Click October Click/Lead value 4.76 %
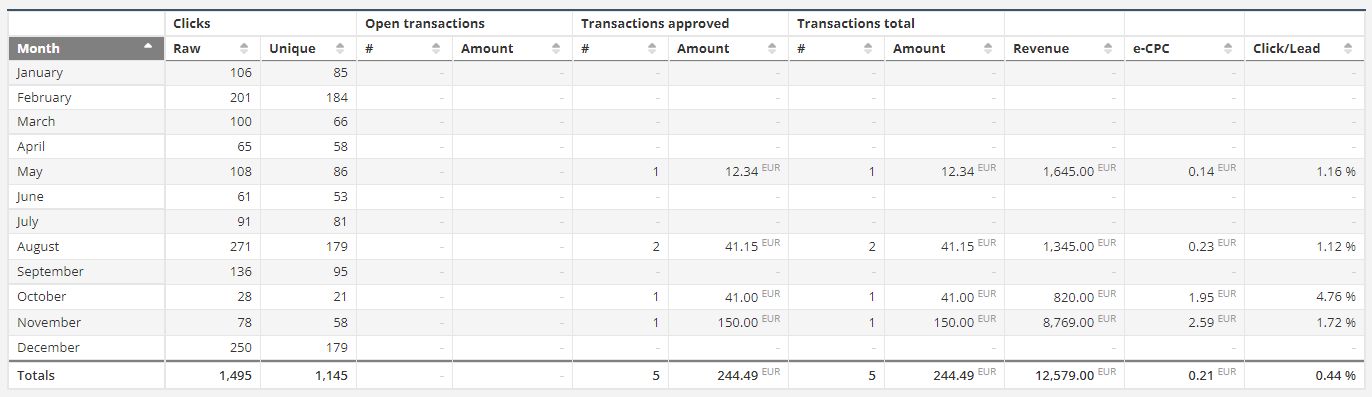 pos(1336,297)
